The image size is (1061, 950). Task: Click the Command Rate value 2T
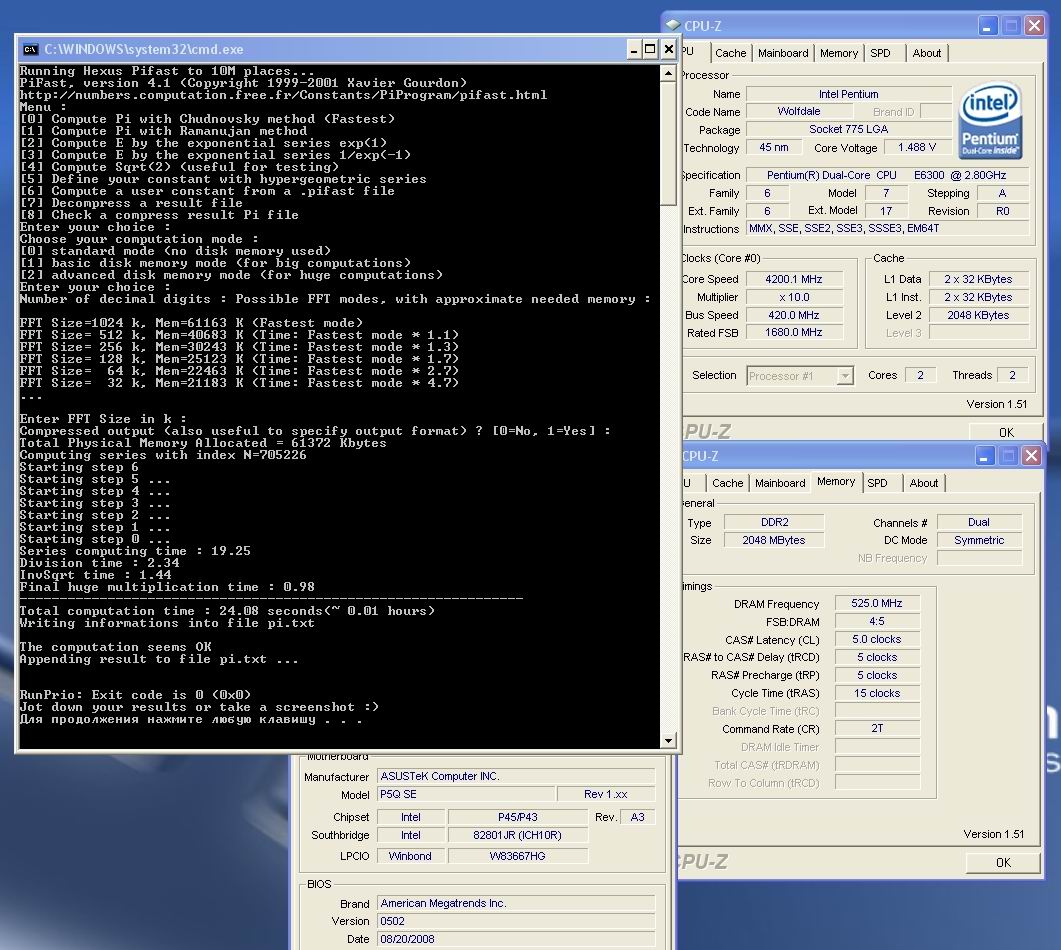877,728
